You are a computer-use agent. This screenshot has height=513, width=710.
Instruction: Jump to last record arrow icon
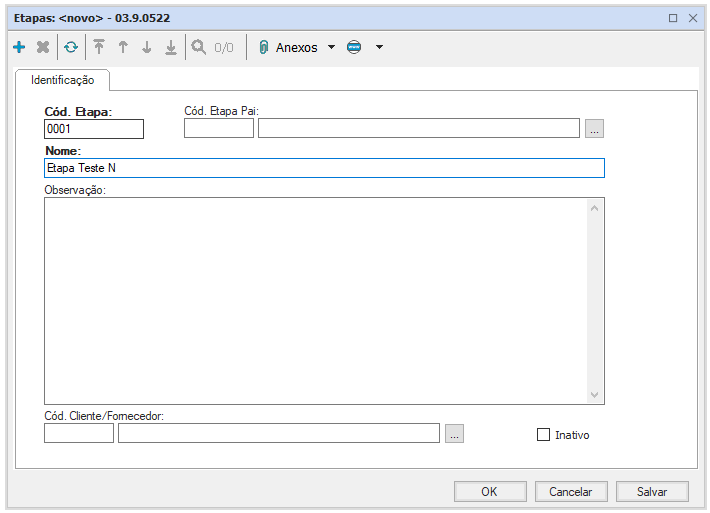tap(171, 47)
